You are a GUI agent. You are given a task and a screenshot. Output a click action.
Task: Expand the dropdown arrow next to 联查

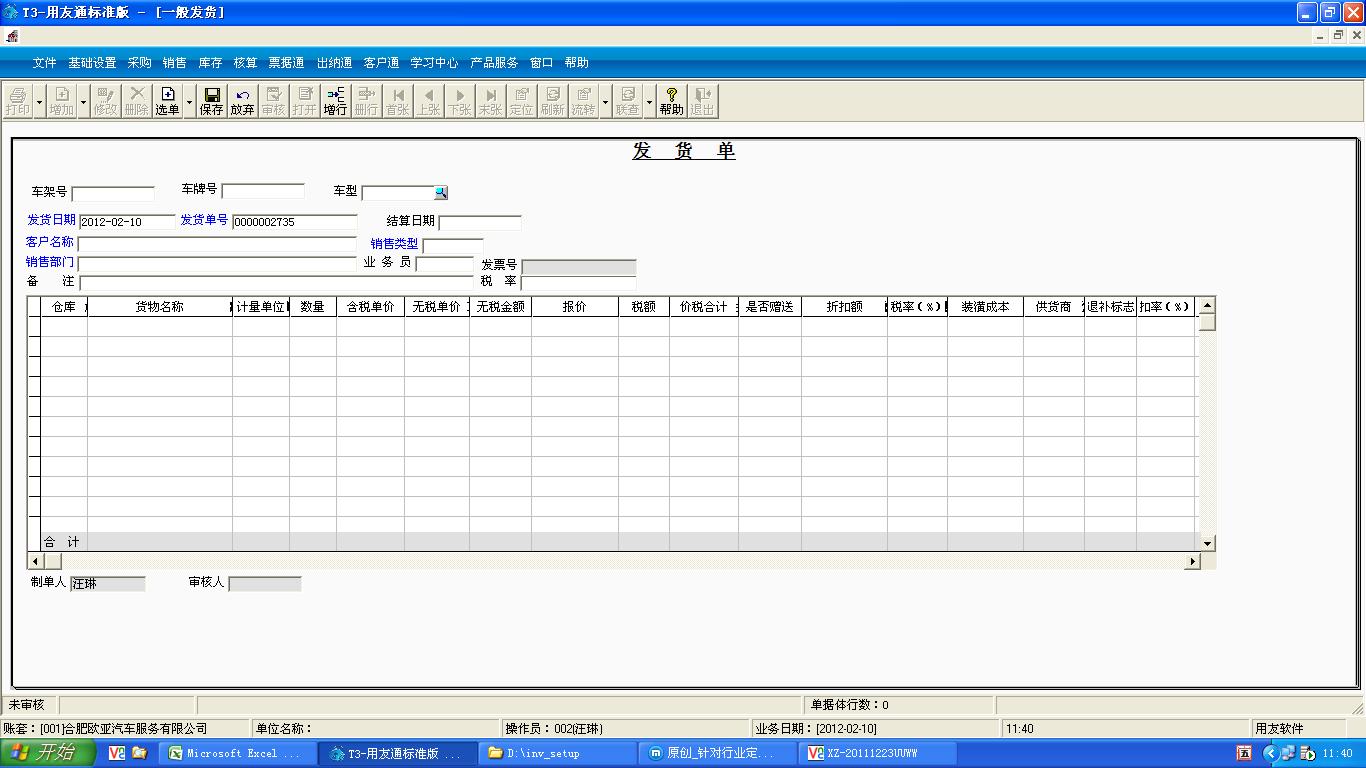pos(649,101)
